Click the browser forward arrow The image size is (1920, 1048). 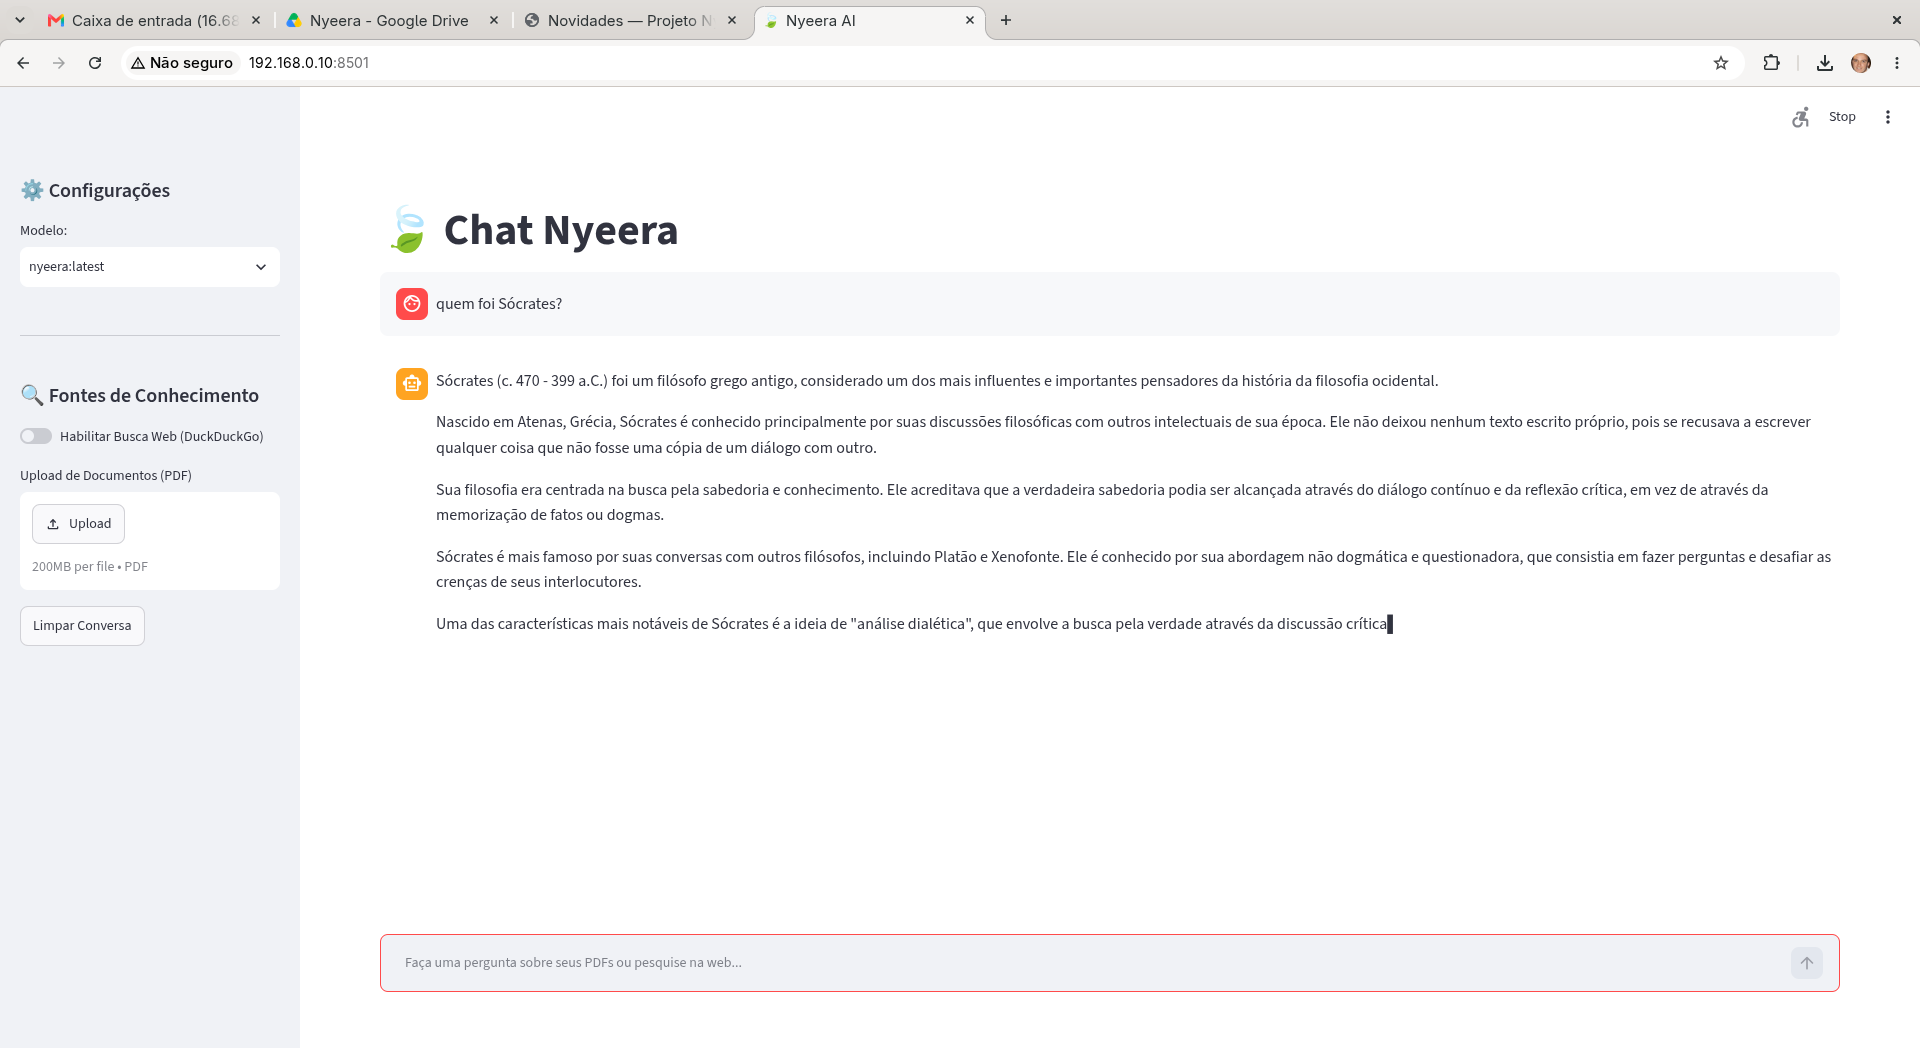click(x=59, y=63)
